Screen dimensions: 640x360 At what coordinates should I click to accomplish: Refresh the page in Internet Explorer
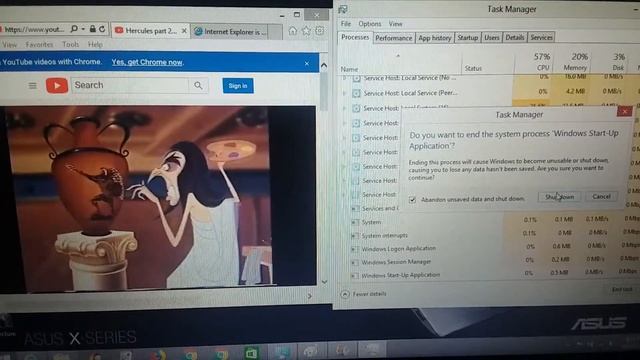102,29
